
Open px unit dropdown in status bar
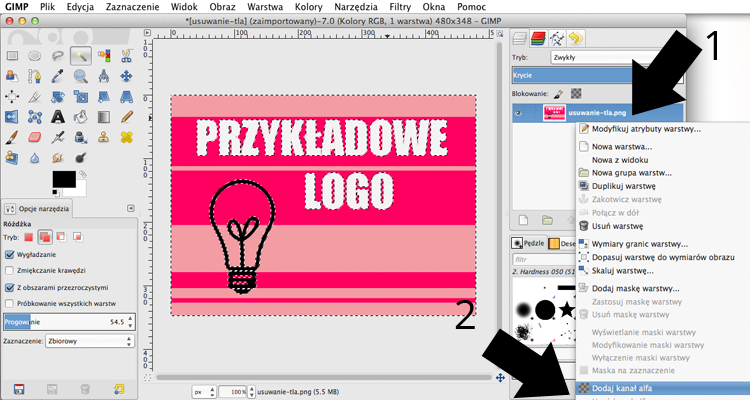[204, 392]
